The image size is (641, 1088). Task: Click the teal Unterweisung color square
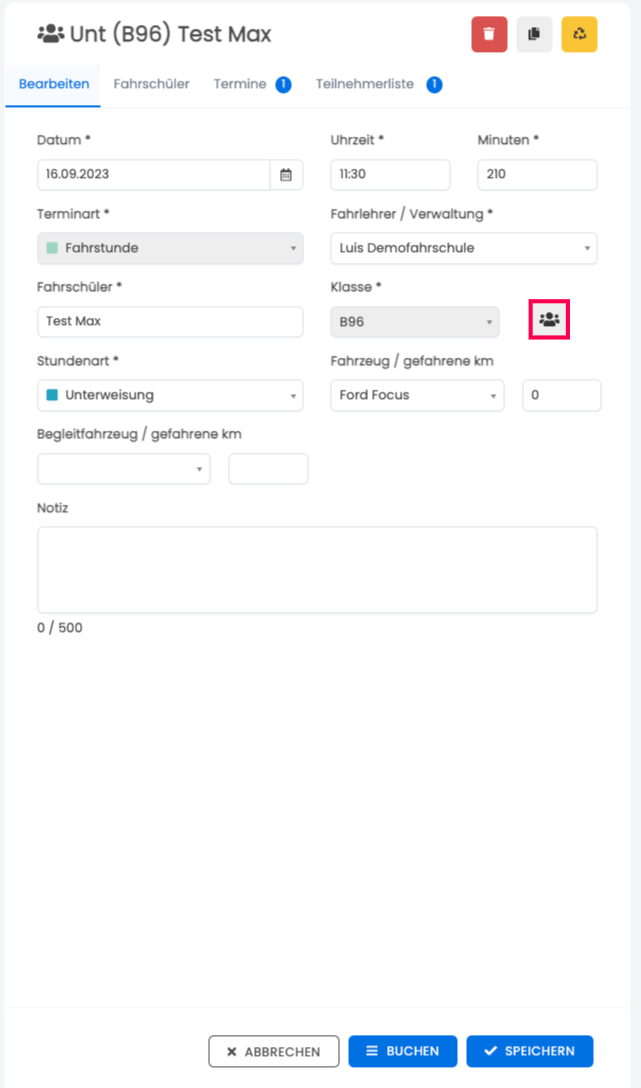(x=52, y=396)
